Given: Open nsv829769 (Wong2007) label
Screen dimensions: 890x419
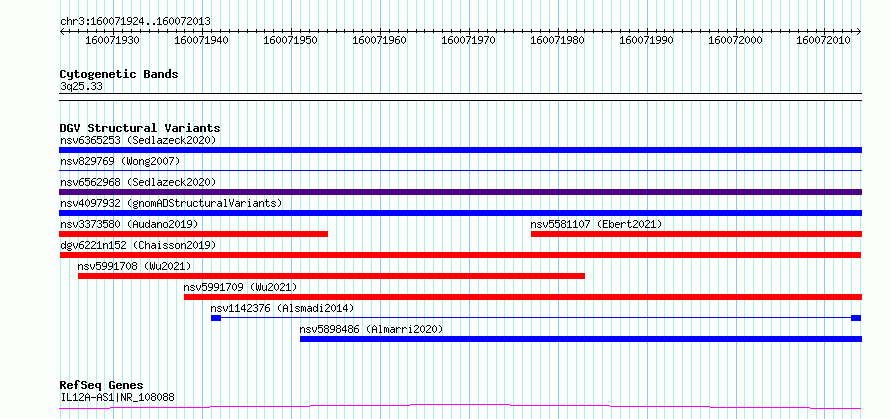Looking at the screenshot, I should [x=120, y=161].
